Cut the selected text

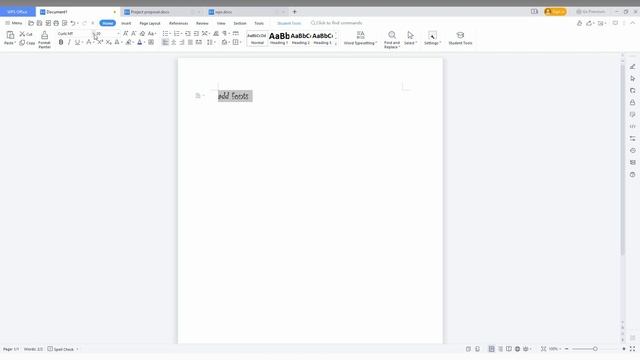pyautogui.click(x=26, y=34)
